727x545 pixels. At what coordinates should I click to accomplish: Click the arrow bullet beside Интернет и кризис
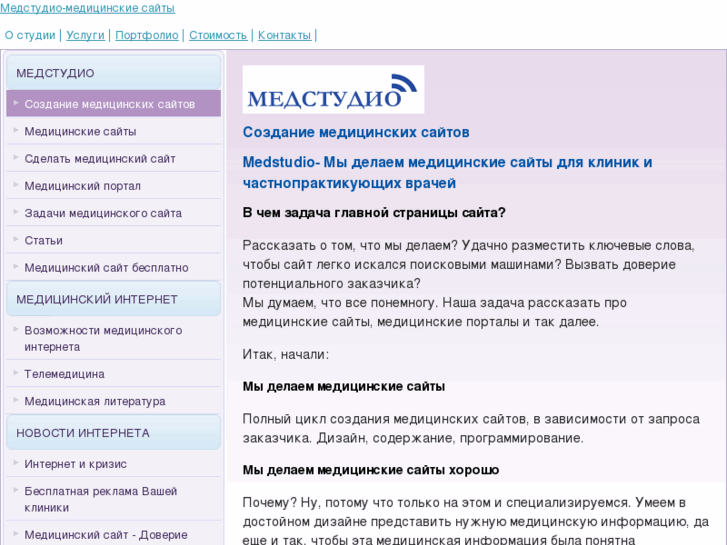coord(16,463)
